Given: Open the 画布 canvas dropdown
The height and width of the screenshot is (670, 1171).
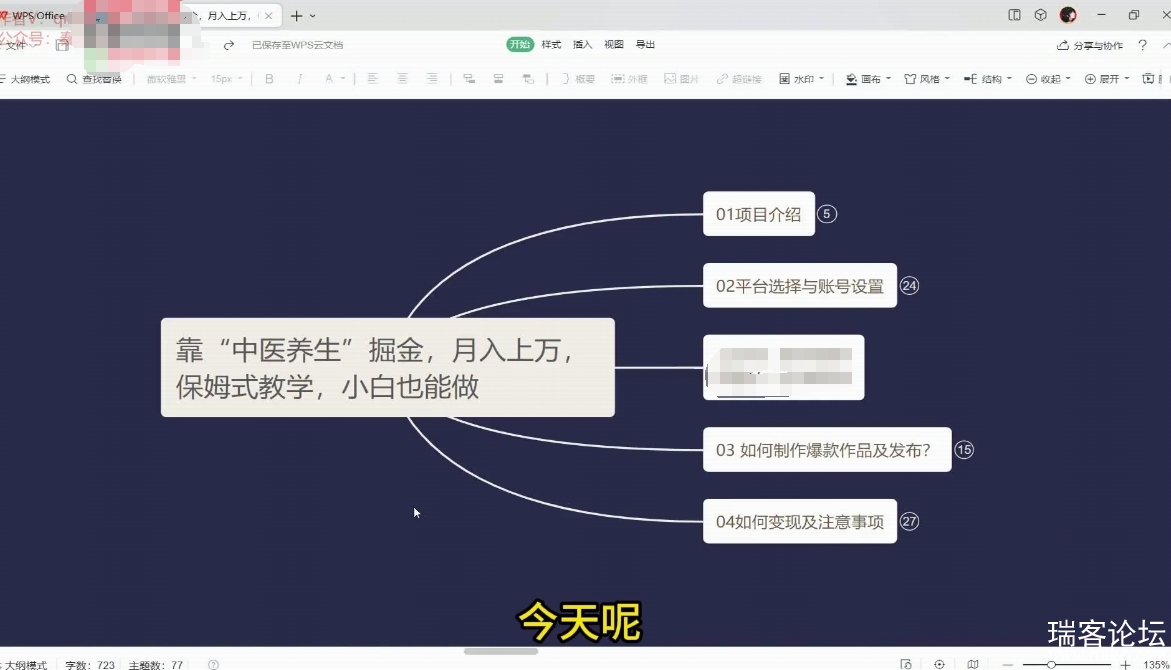Looking at the screenshot, I should [868, 79].
